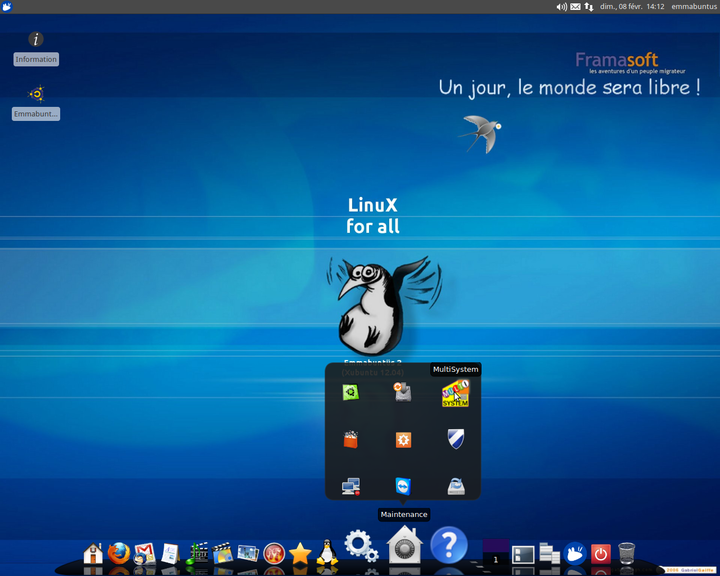Open the office documents dock icon
This screenshot has height=576, width=720.
coord(170,553)
